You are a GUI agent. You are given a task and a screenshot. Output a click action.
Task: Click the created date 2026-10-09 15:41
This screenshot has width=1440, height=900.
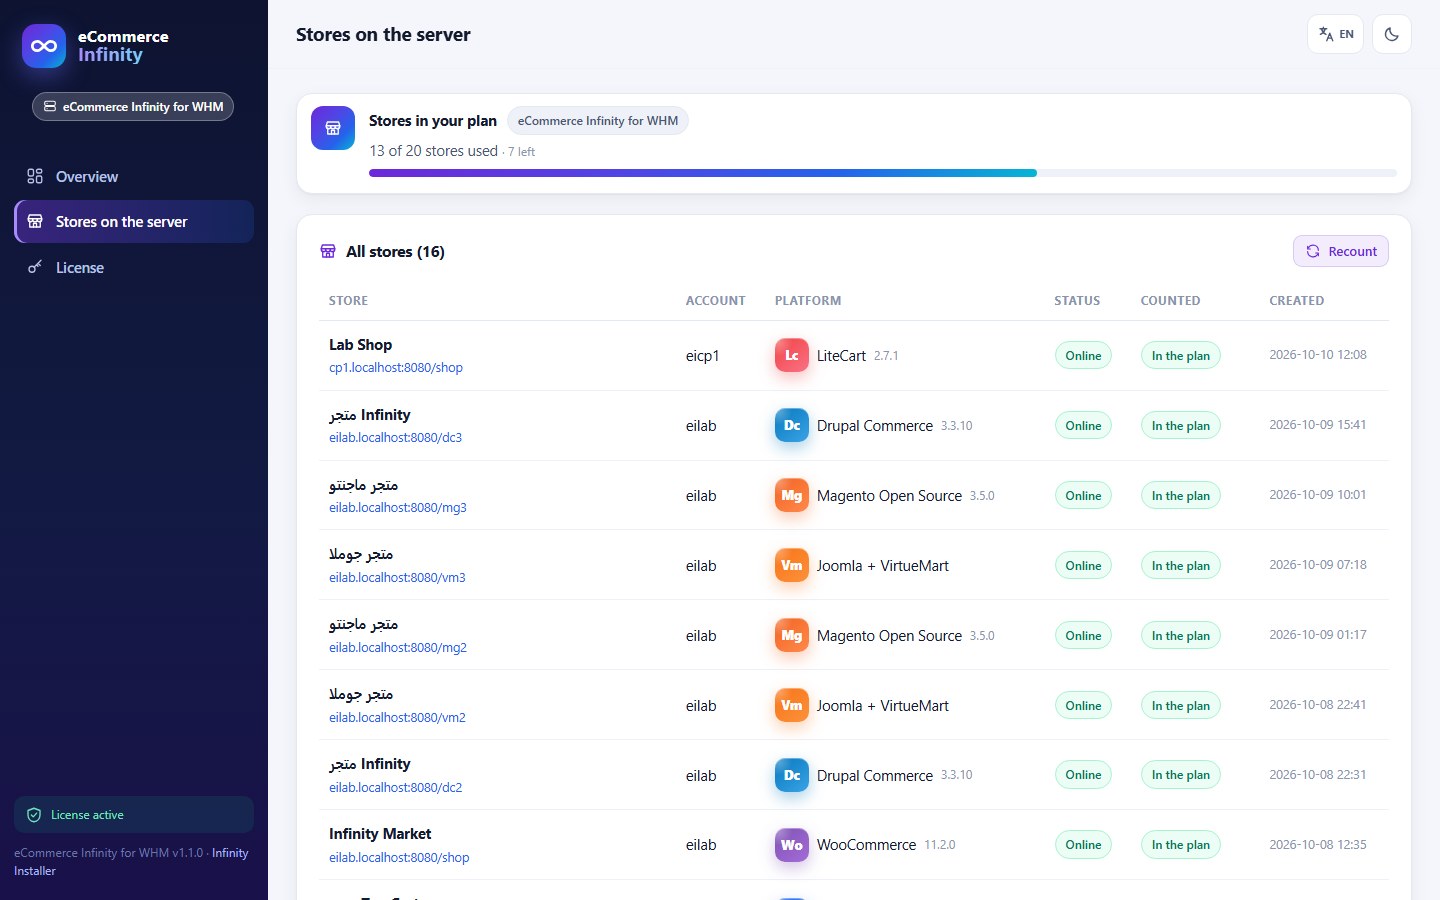pos(1317,425)
